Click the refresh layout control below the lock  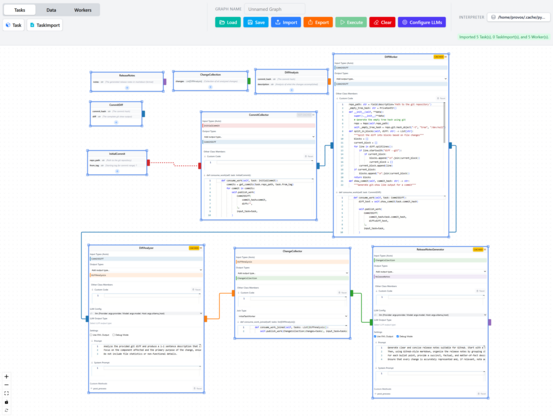coord(6,411)
